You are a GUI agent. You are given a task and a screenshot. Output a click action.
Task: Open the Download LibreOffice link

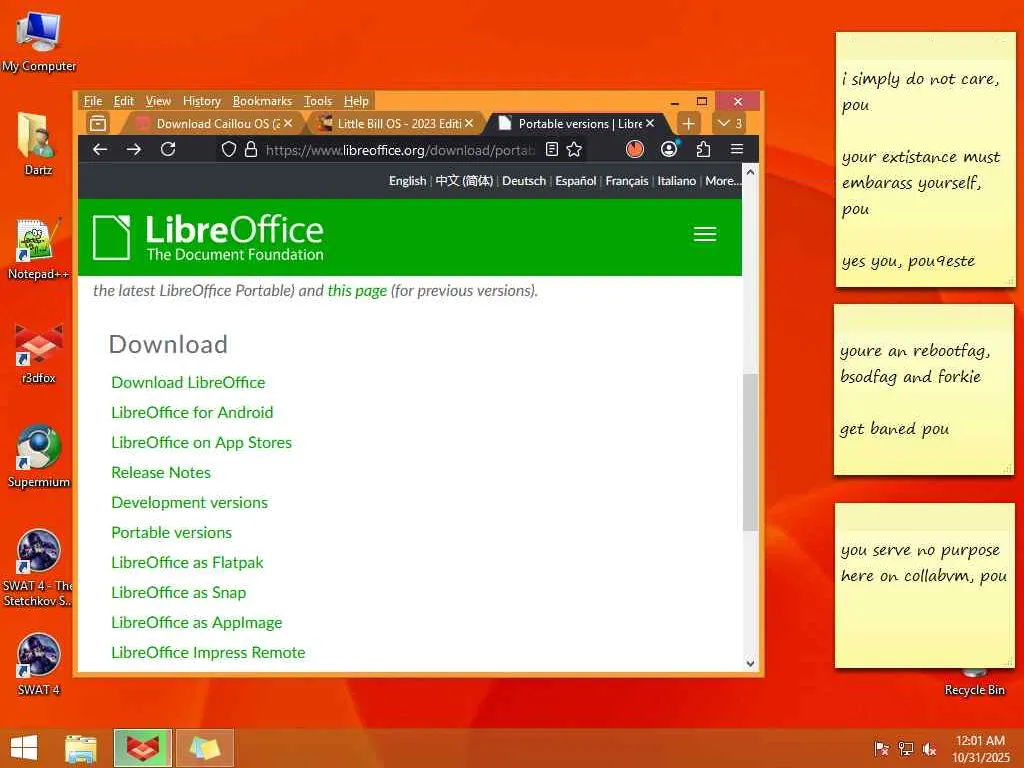coord(188,383)
